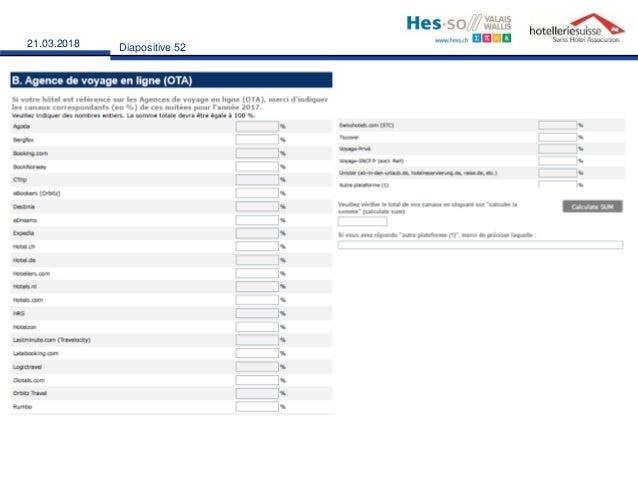Click the Agoda row label

click(21, 127)
